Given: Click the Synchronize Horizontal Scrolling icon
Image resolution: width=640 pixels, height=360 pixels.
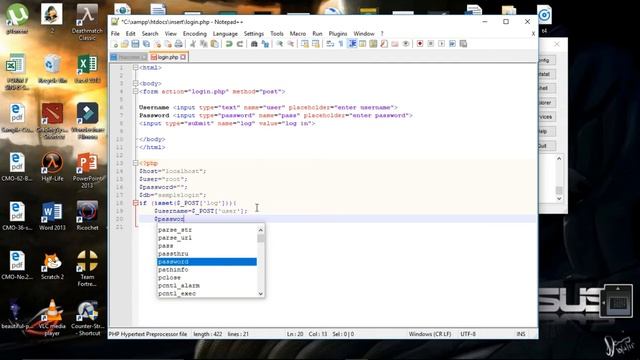Looking at the screenshot, I should point(316,44).
